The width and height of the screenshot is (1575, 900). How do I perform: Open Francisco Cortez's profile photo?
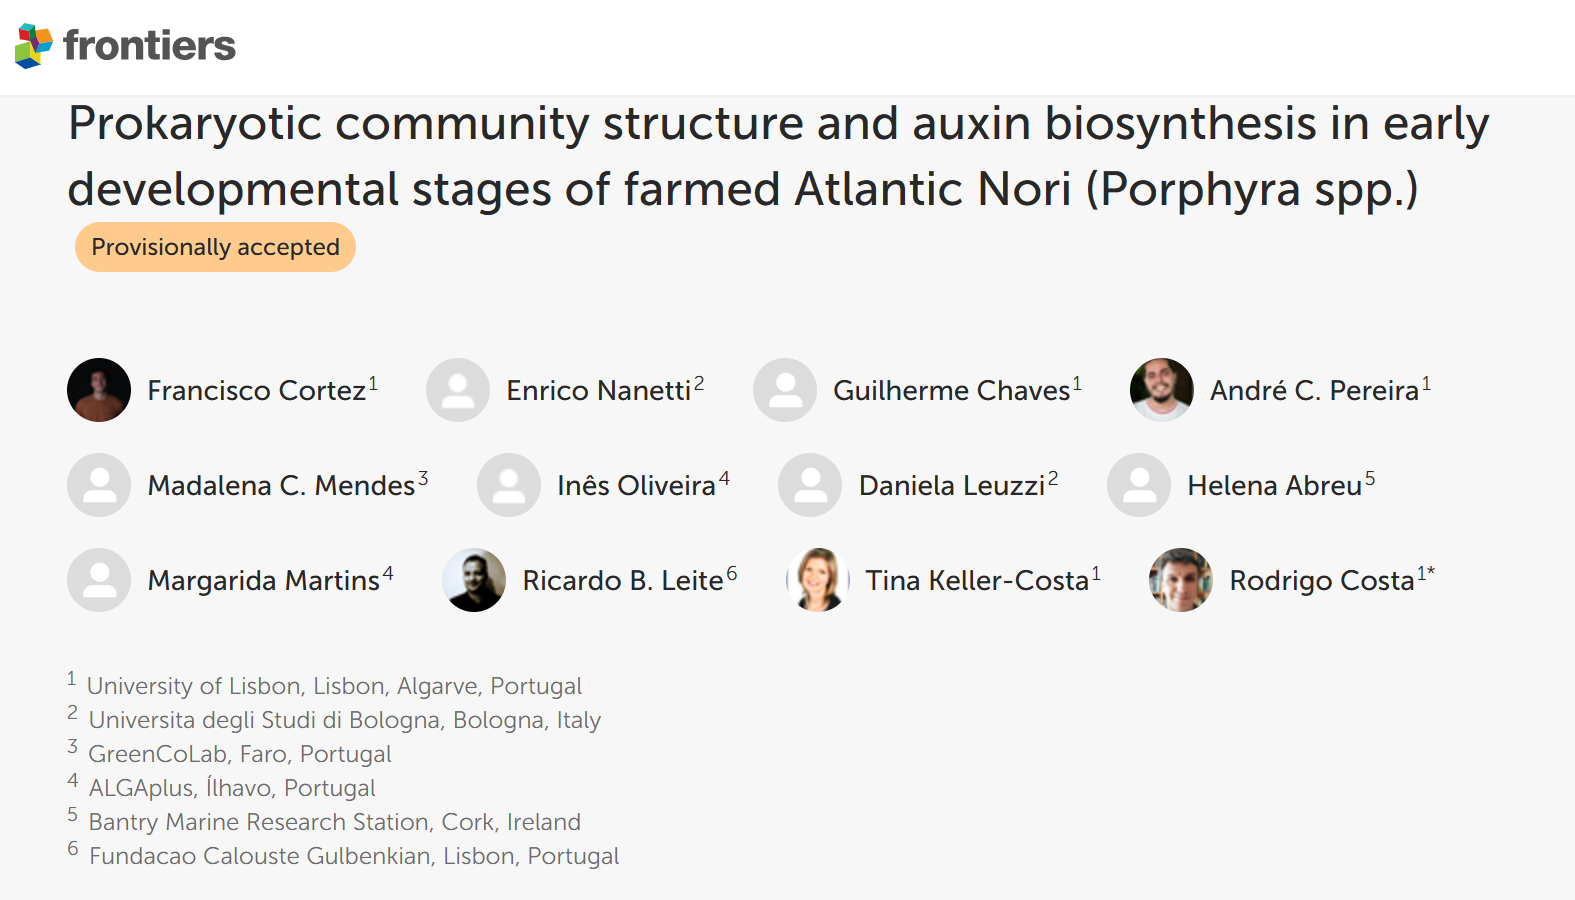(99, 390)
